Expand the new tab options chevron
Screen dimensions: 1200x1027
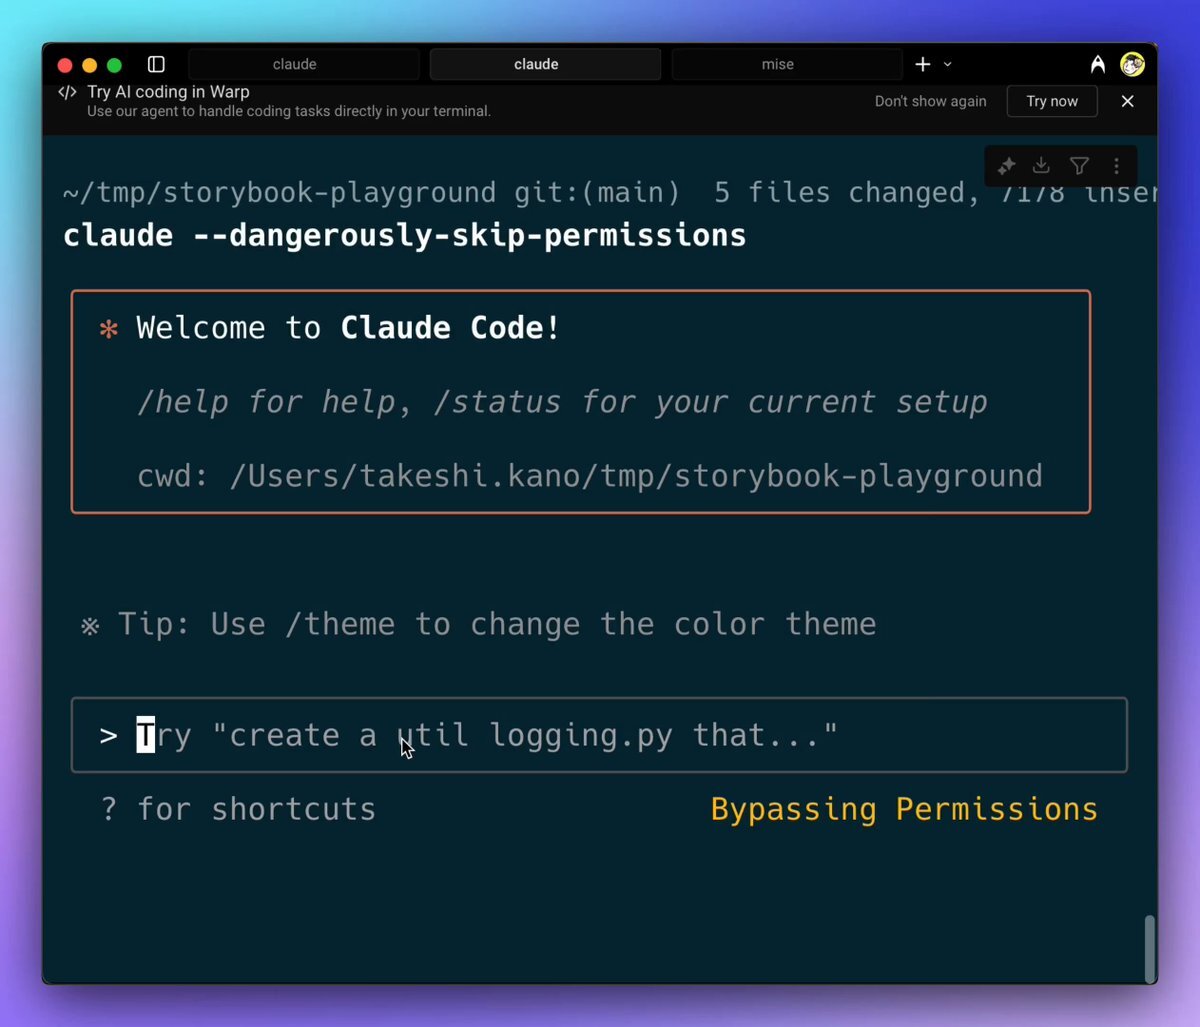[x=947, y=64]
